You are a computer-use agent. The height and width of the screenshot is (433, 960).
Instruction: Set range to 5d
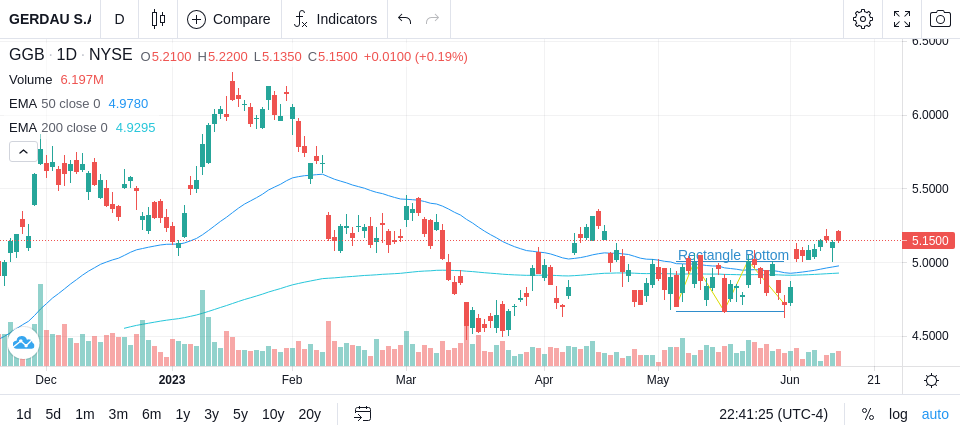click(x=53, y=415)
